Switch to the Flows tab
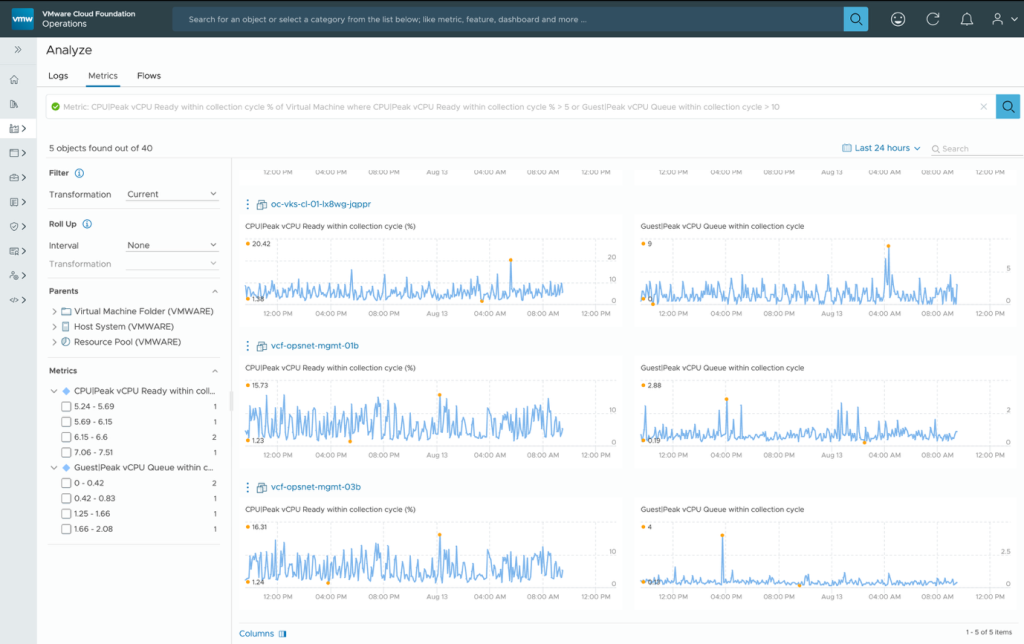This screenshot has width=1024, height=644. click(149, 76)
